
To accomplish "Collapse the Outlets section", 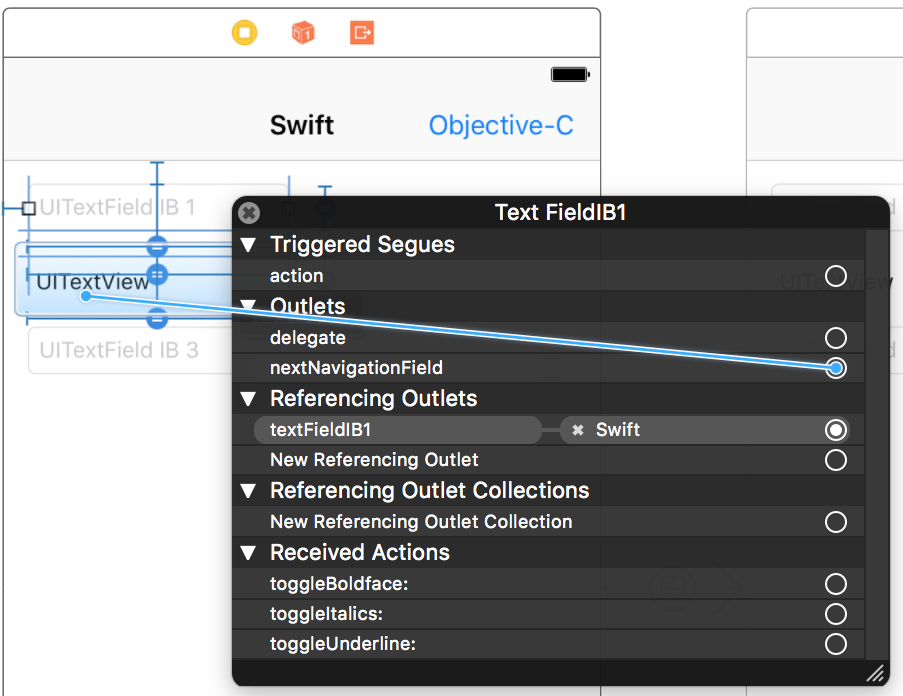I will (x=248, y=307).
